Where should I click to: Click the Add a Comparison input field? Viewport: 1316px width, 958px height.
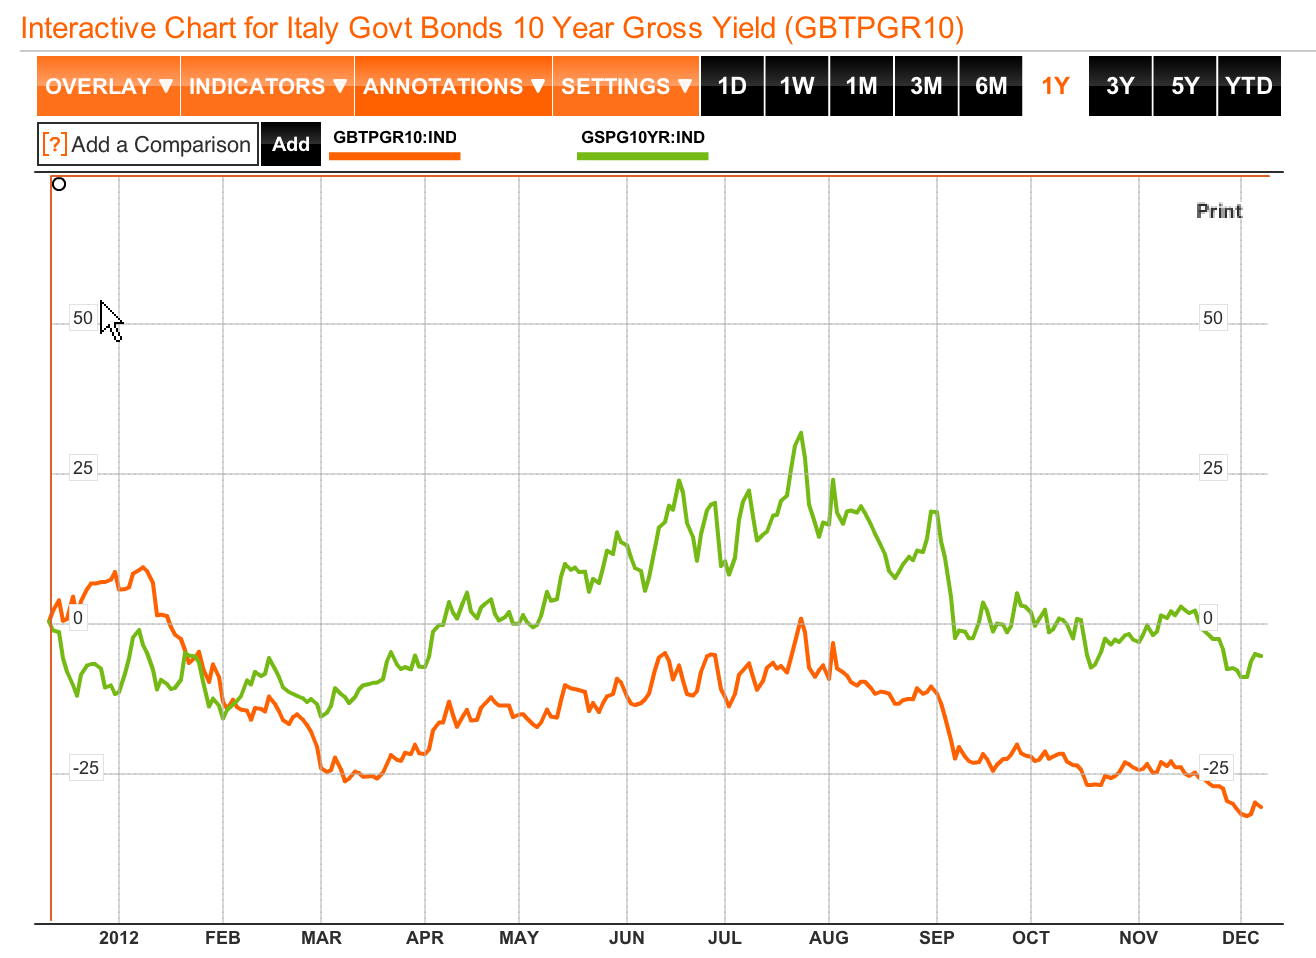point(148,144)
